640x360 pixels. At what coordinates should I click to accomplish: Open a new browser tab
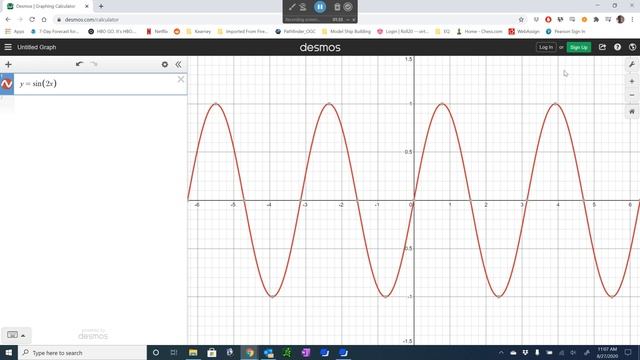tap(101, 6)
